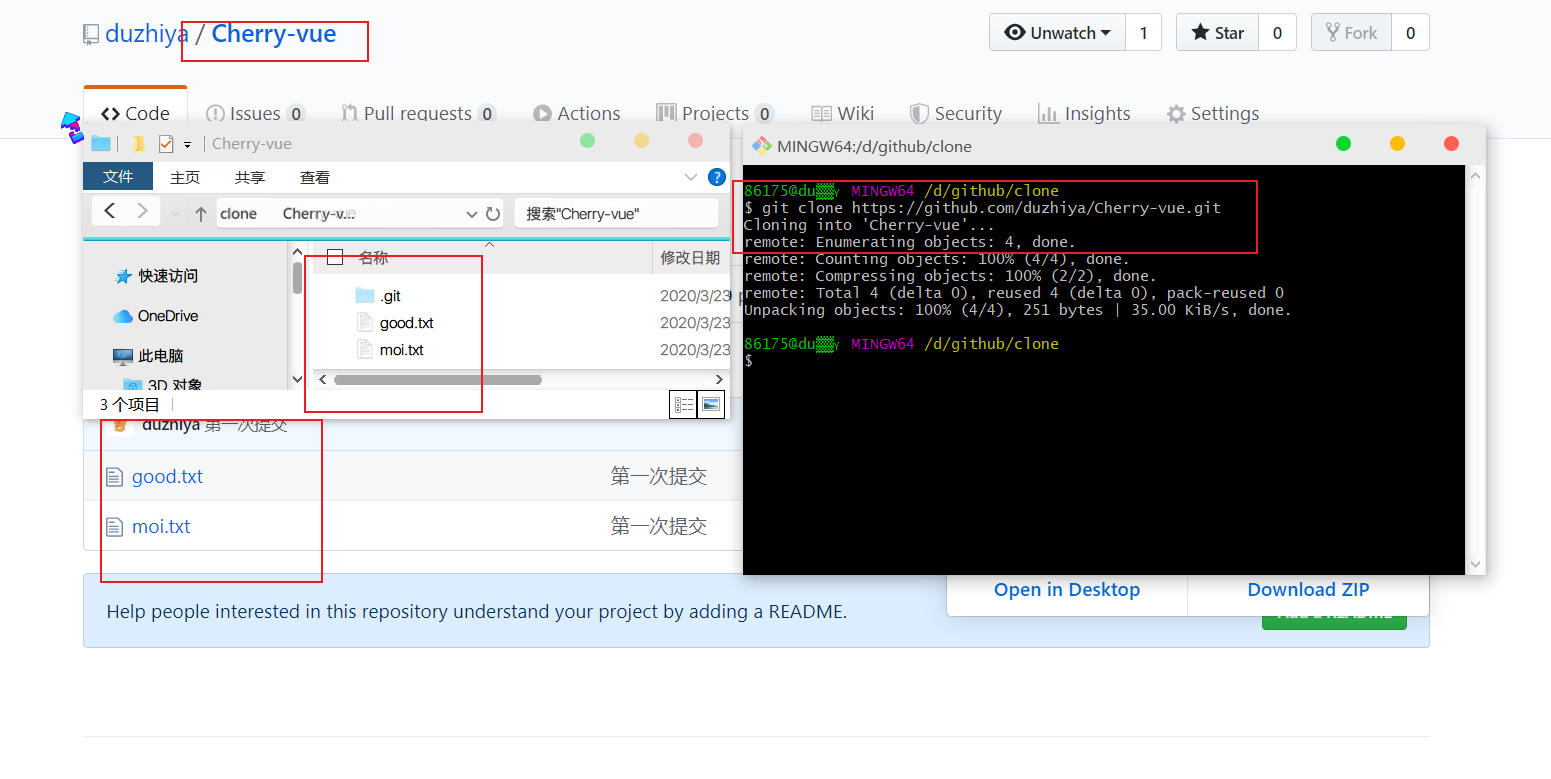Viewport: 1551px width, 779px height.
Task: Switch to the Issues tab
Action: 255,113
